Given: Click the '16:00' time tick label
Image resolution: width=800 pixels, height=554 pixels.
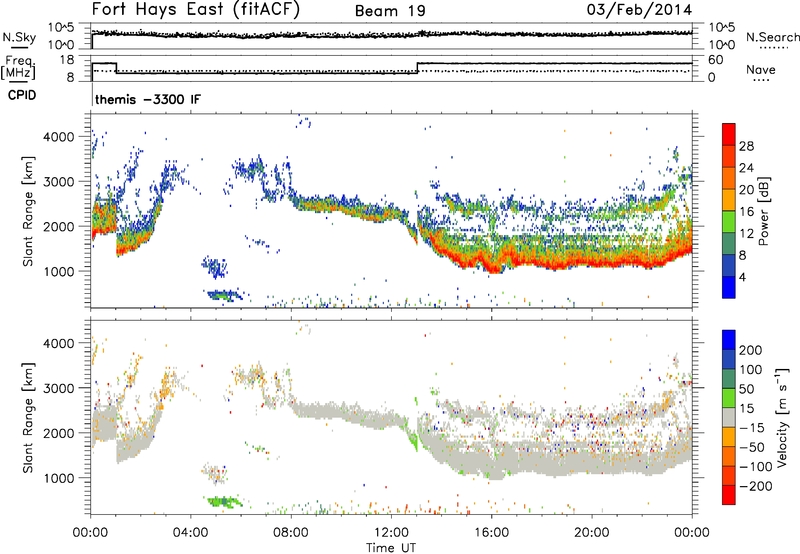Looking at the screenshot, I should pos(491,533).
